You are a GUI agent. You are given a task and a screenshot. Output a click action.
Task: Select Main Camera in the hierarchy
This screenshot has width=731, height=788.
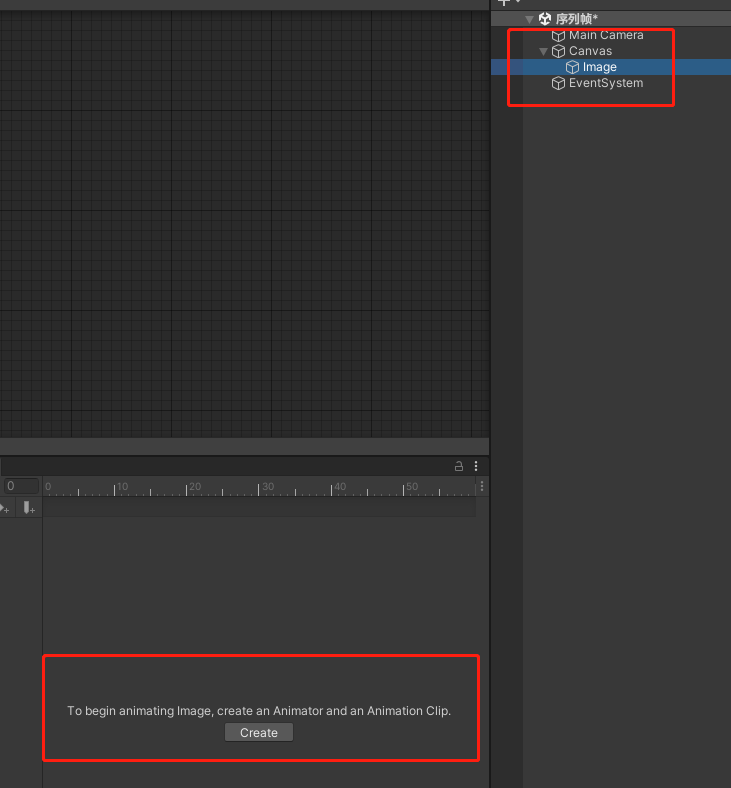(x=606, y=35)
